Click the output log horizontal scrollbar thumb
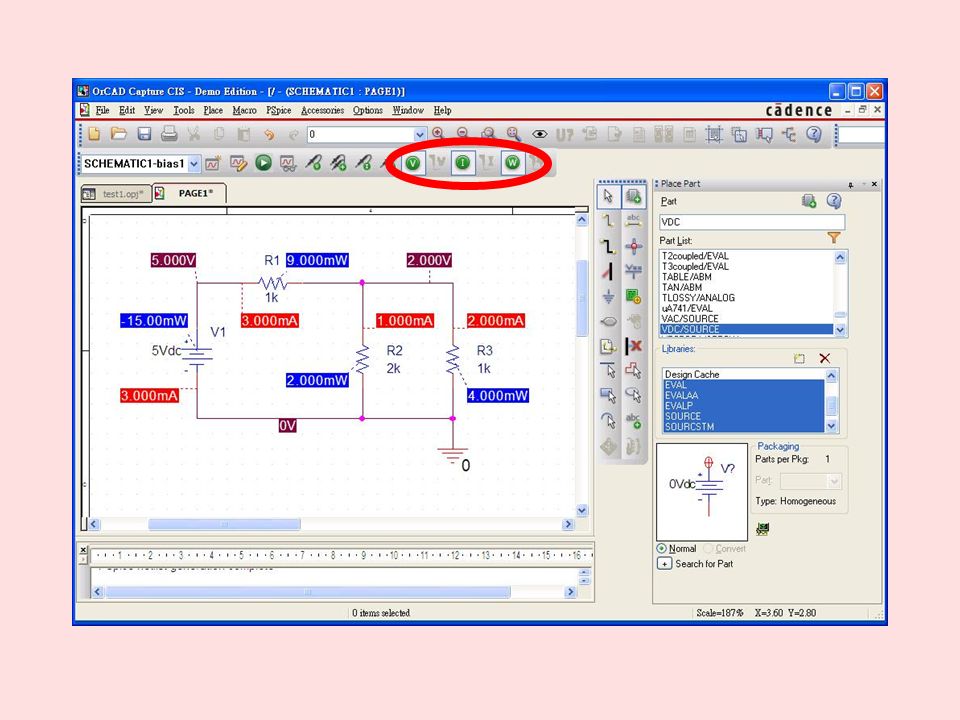This screenshot has height=720, width=960. (x=308, y=591)
